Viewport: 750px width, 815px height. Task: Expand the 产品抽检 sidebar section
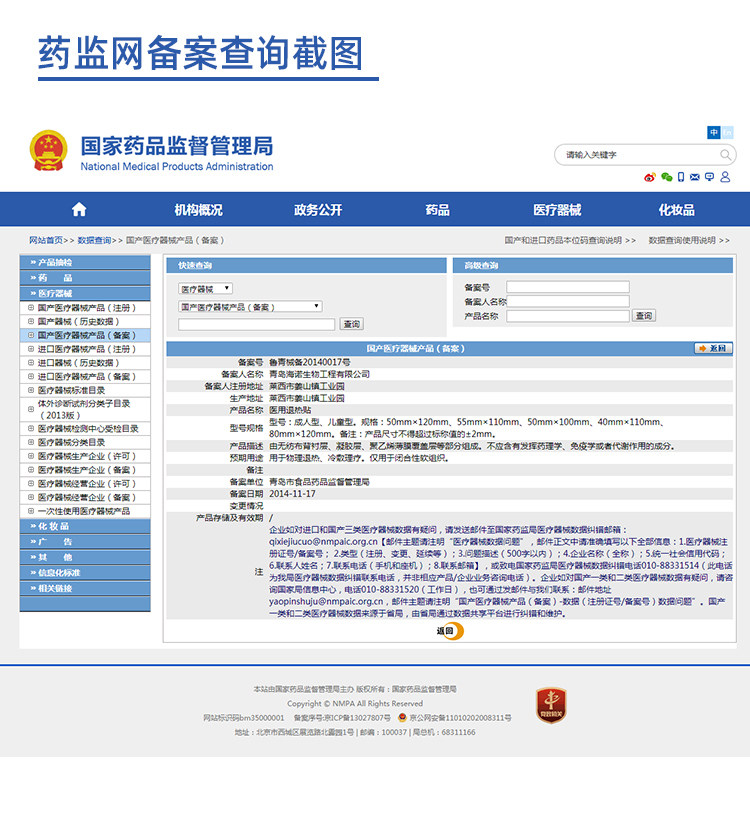tap(85, 262)
